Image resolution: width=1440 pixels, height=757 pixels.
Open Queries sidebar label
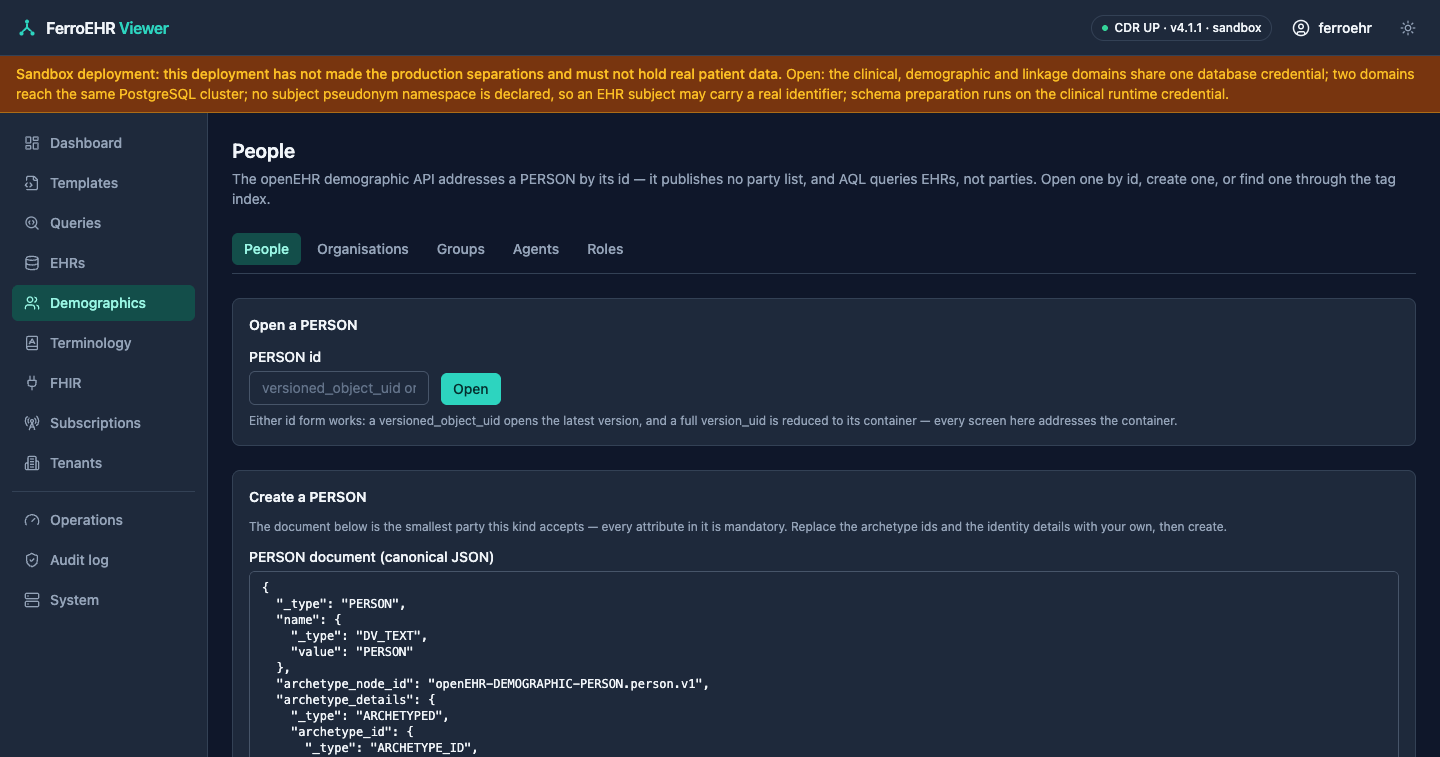[x=76, y=223]
